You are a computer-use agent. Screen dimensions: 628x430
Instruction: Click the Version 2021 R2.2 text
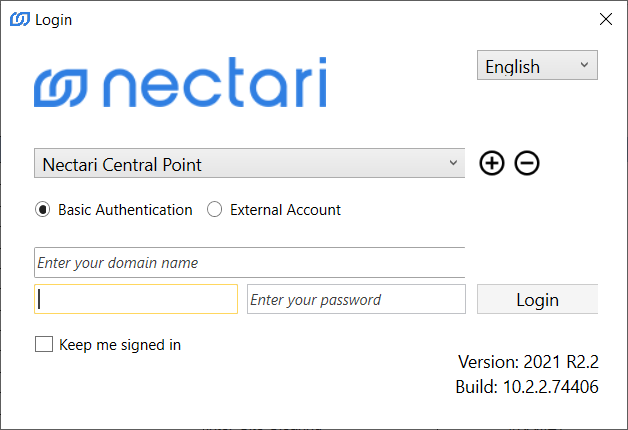tap(528, 362)
